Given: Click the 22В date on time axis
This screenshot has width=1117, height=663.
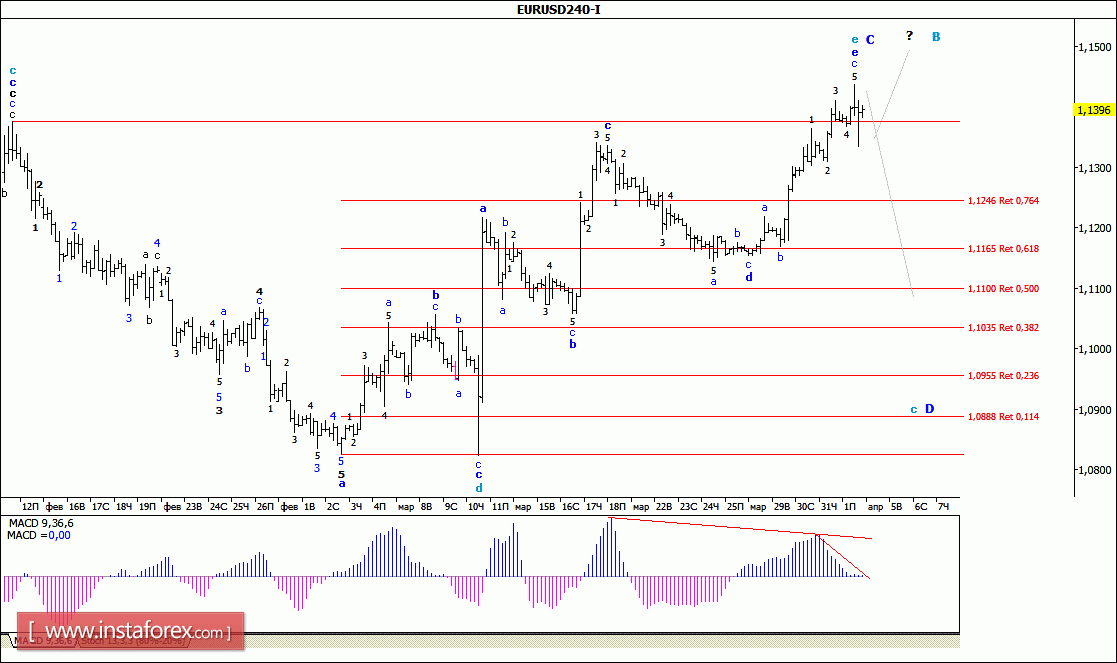Looking at the screenshot, I should [663, 506].
